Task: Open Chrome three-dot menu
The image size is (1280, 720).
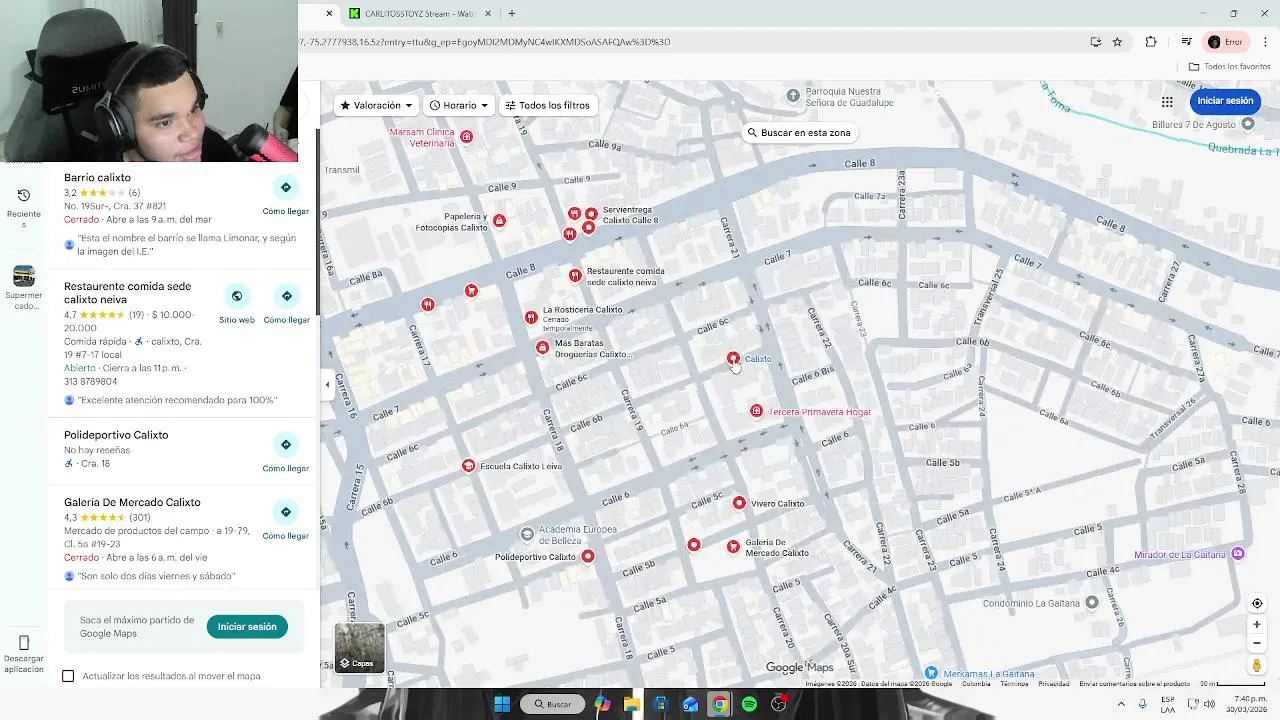Action: pyautogui.click(x=1265, y=42)
